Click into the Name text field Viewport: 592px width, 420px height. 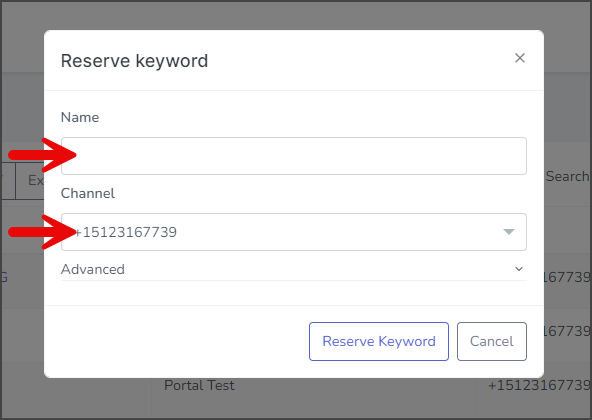click(294, 156)
